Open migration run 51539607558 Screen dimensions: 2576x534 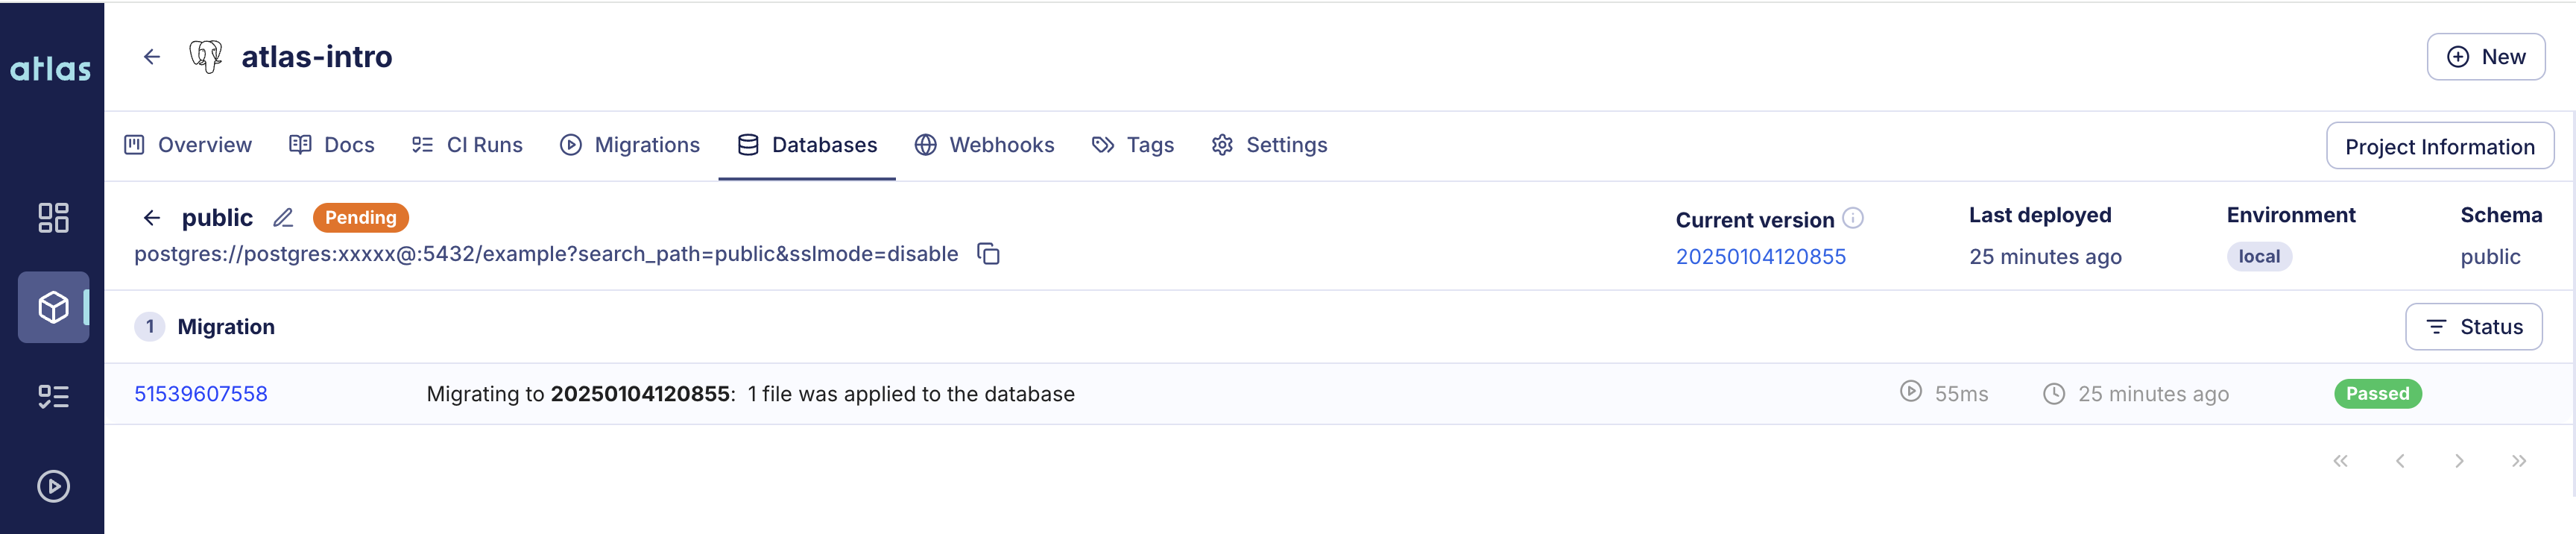[x=201, y=394]
